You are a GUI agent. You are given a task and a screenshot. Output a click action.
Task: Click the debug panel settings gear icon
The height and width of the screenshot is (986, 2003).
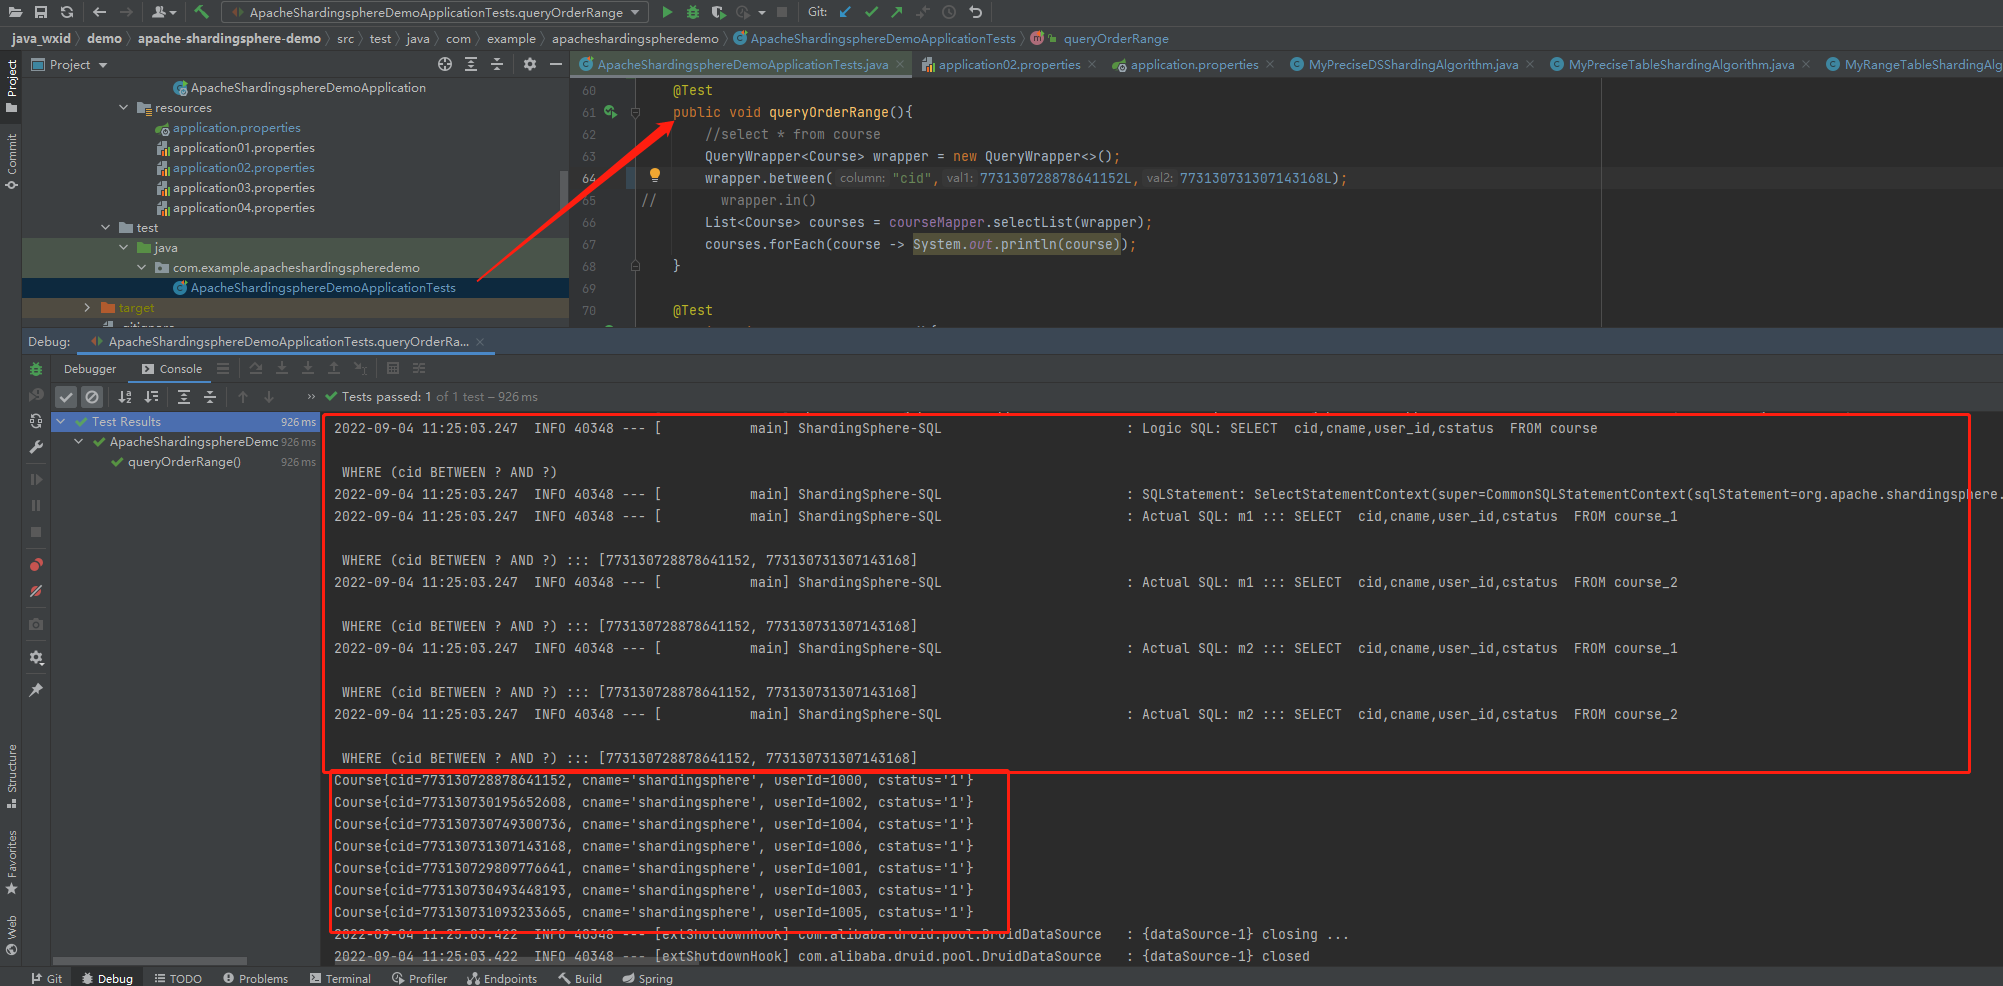coord(36,657)
